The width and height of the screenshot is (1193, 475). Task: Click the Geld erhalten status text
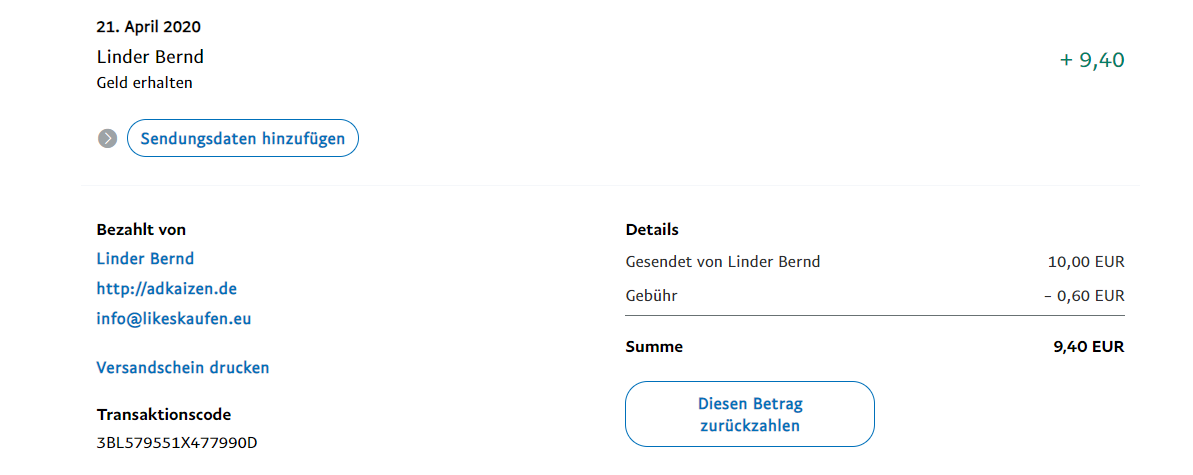pyautogui.click(x=144, y=83)
